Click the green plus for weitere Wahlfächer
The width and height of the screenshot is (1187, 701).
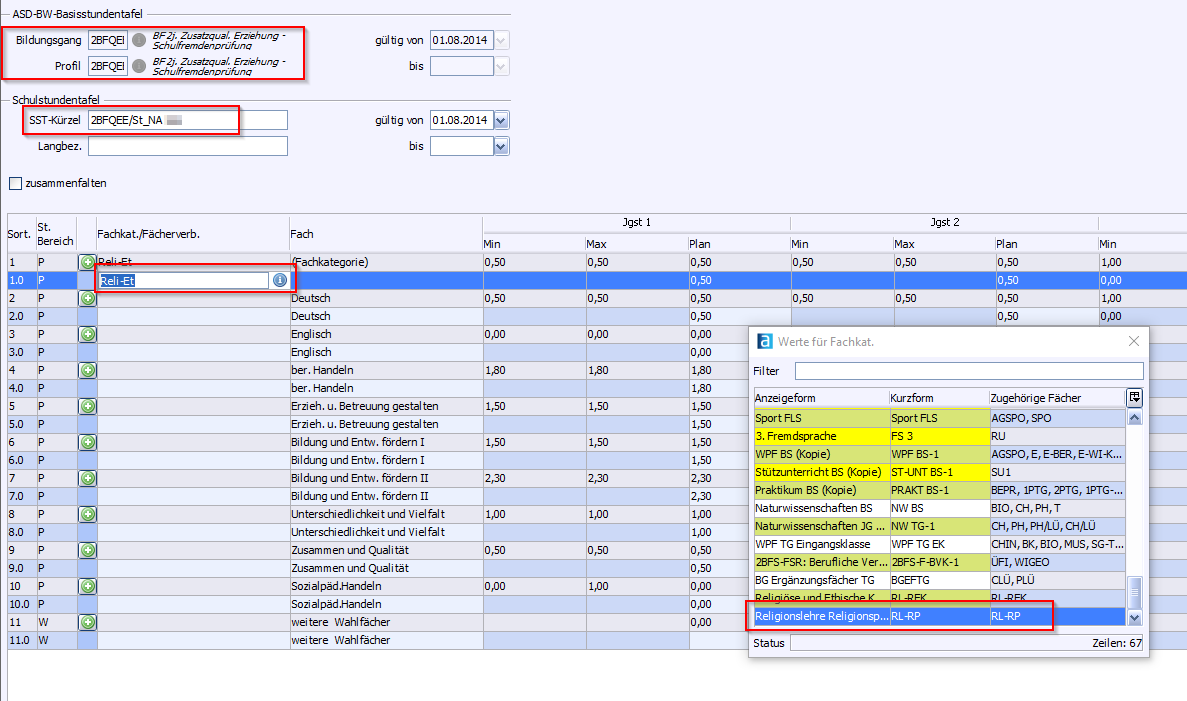point(87,622)
